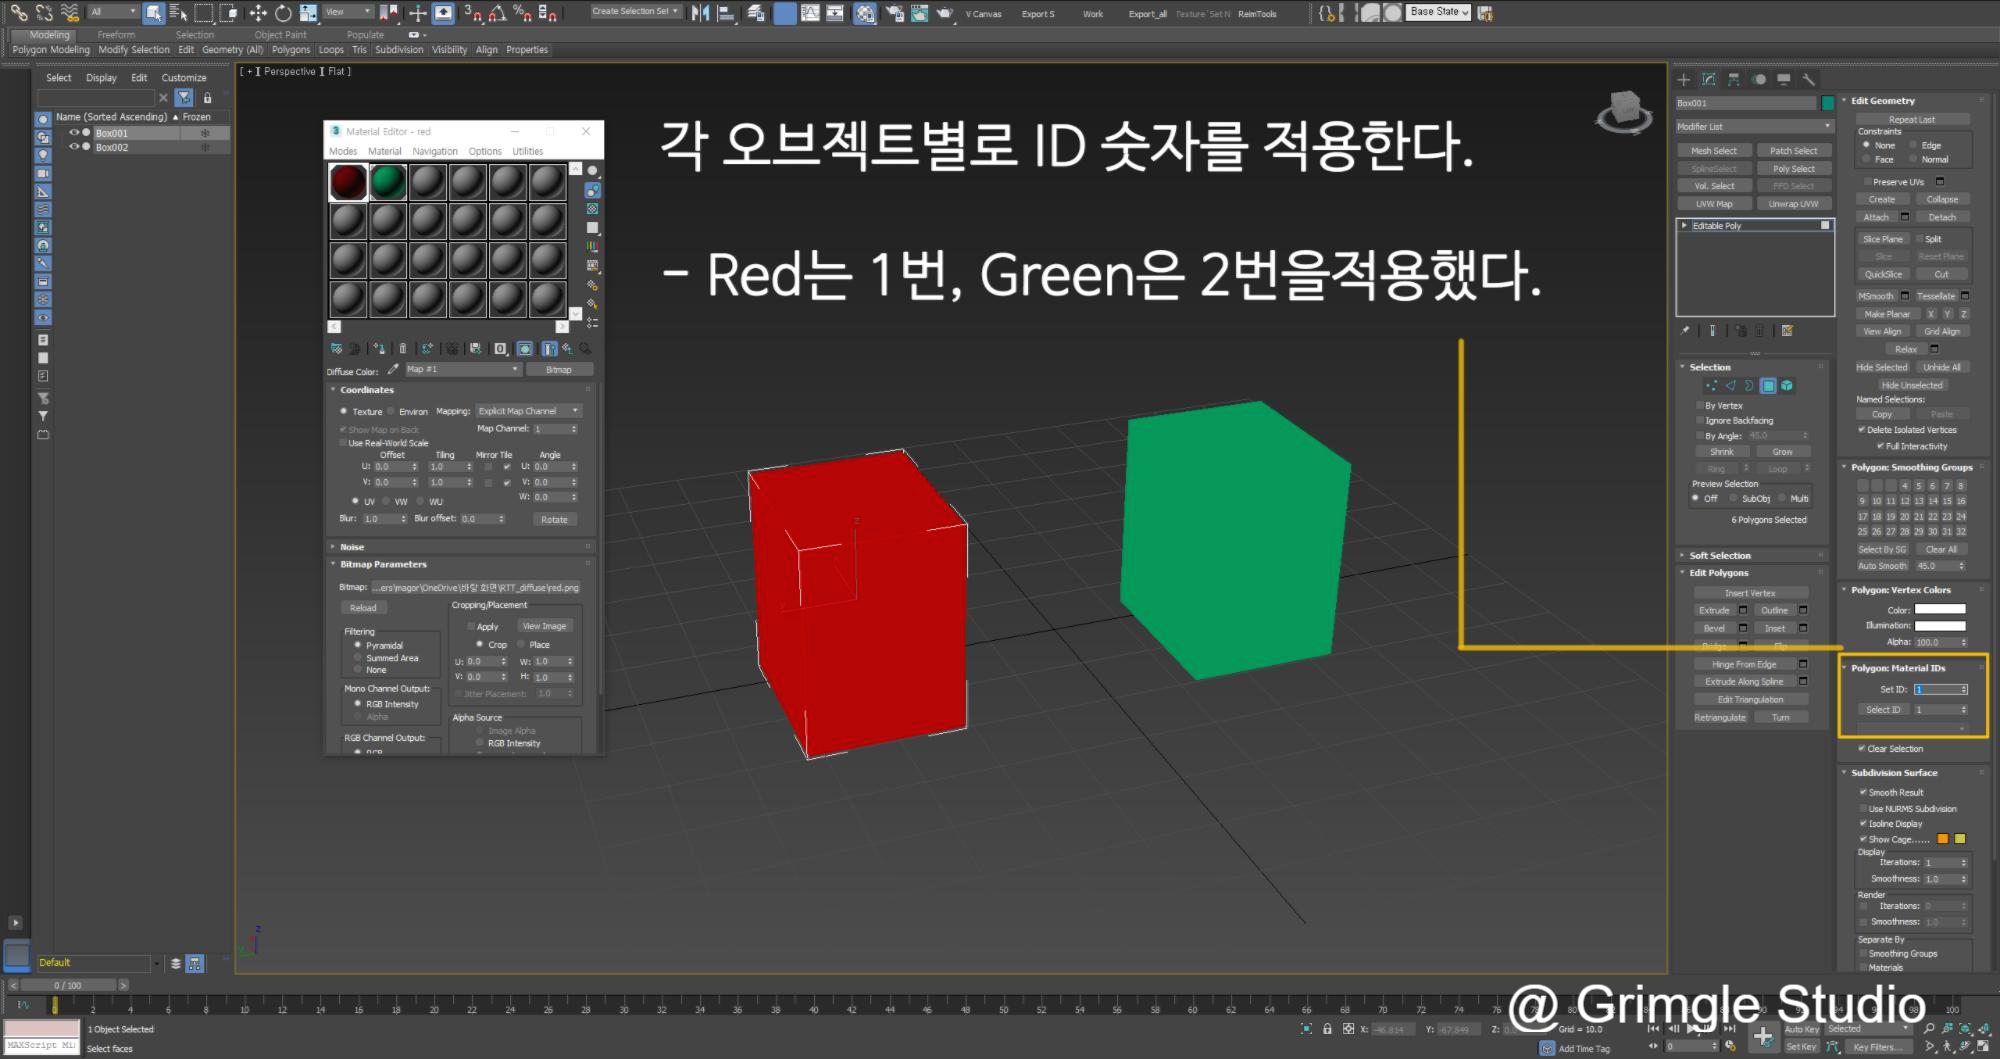This screenshot has width=2000, height=1059.
Task: Select Edge constraint radio button
Action: [1913, 145]
